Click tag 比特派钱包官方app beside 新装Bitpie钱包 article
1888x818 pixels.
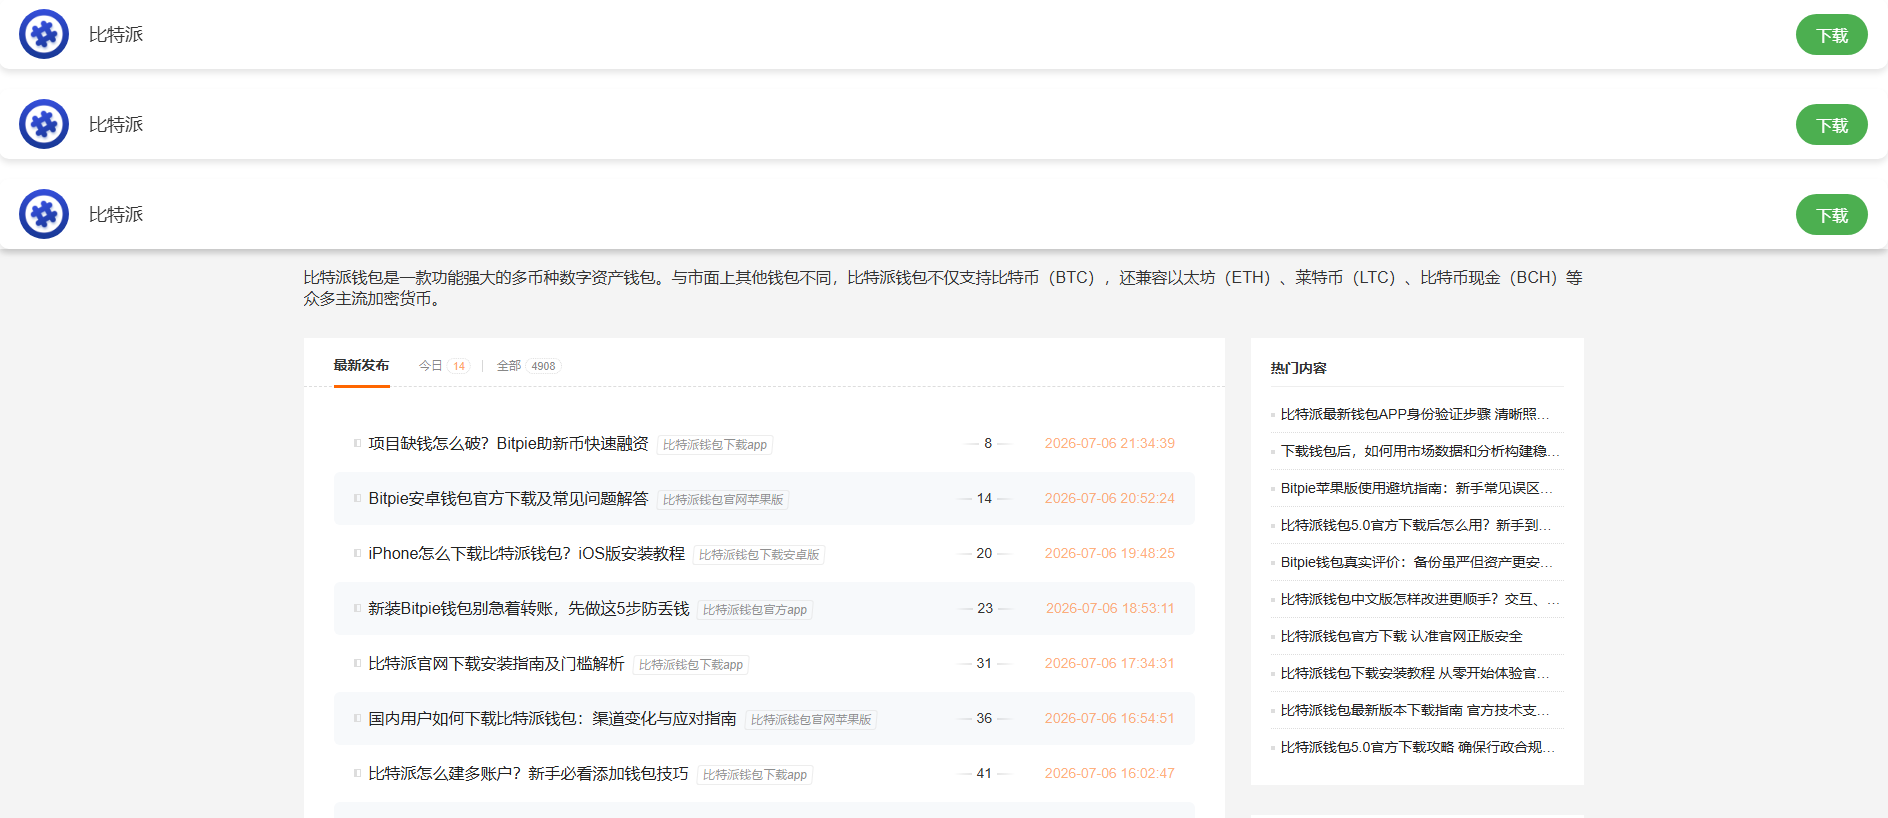755,610
